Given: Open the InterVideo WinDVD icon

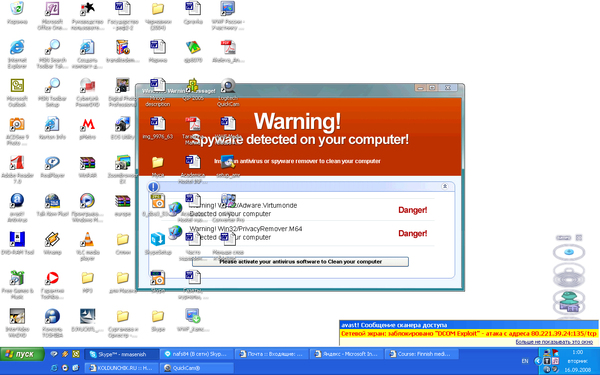Looking at the screenshot, I should pos(17,316).
